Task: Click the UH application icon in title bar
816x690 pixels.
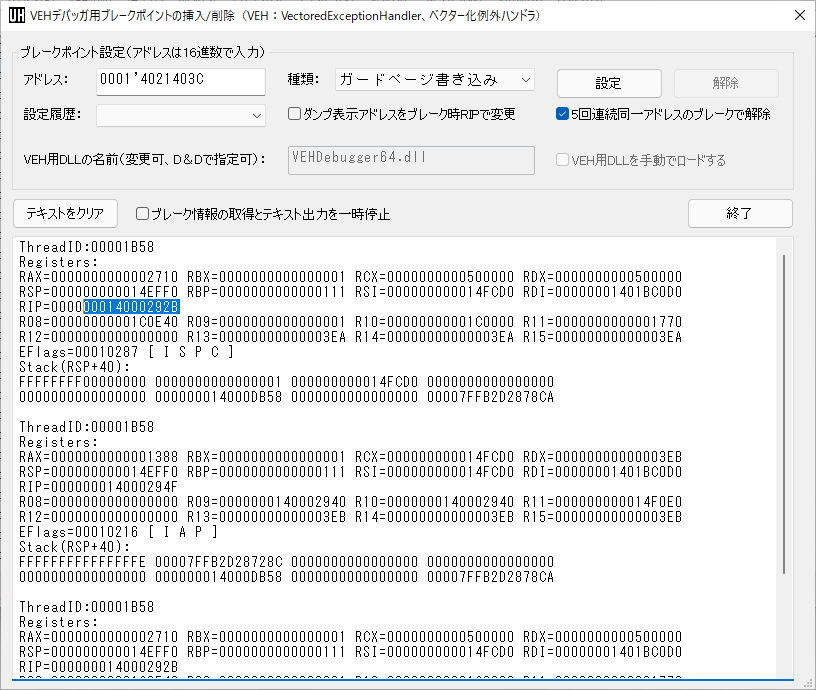Action: (17, 16)
